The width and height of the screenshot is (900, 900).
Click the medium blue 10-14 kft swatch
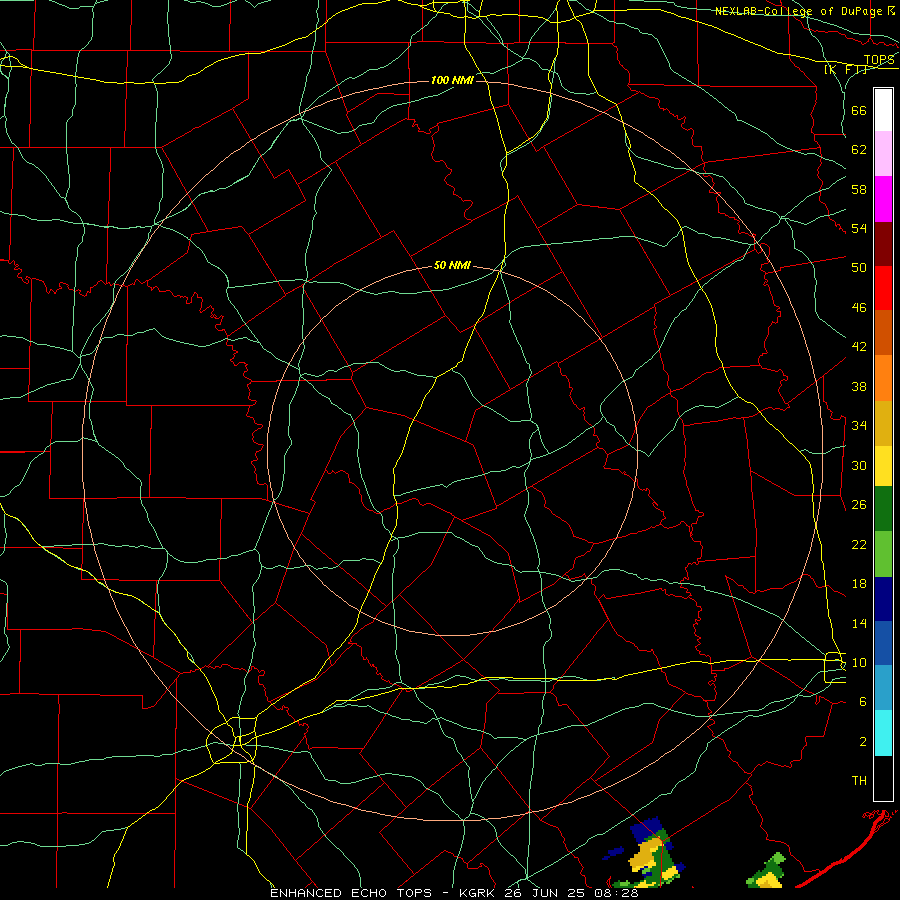click(x=883, y=643)
